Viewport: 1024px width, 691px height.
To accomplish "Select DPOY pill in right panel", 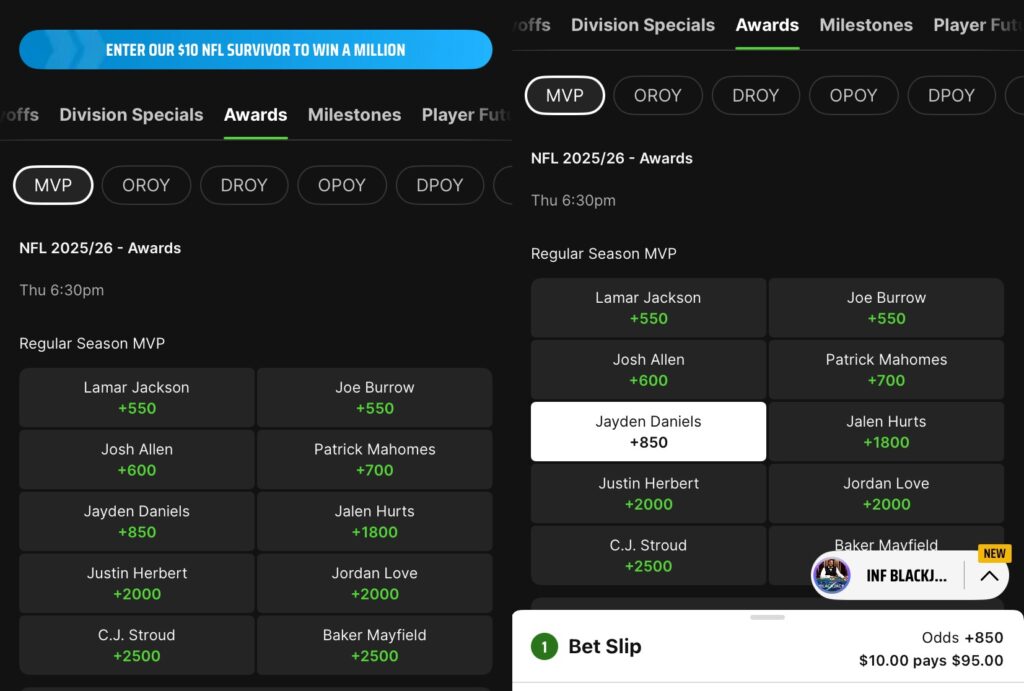I will (x=952, y=95).
